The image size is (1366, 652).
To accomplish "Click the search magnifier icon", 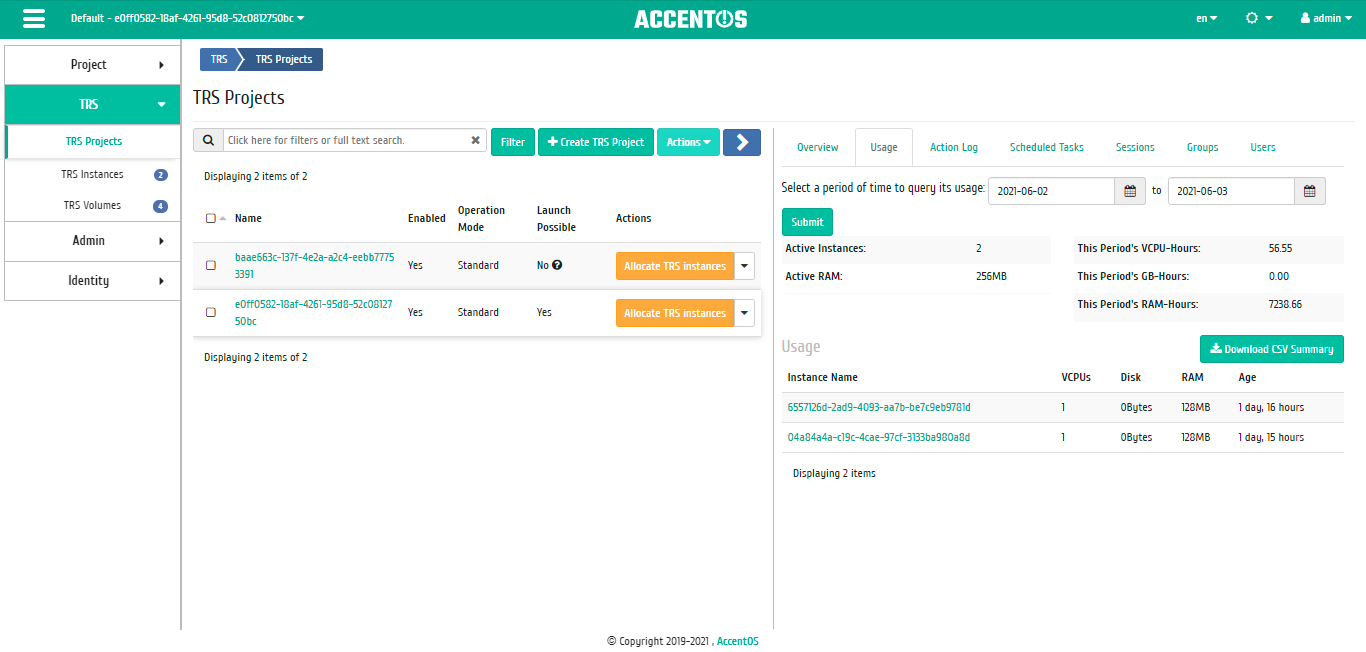I will (x=208, y=141).
